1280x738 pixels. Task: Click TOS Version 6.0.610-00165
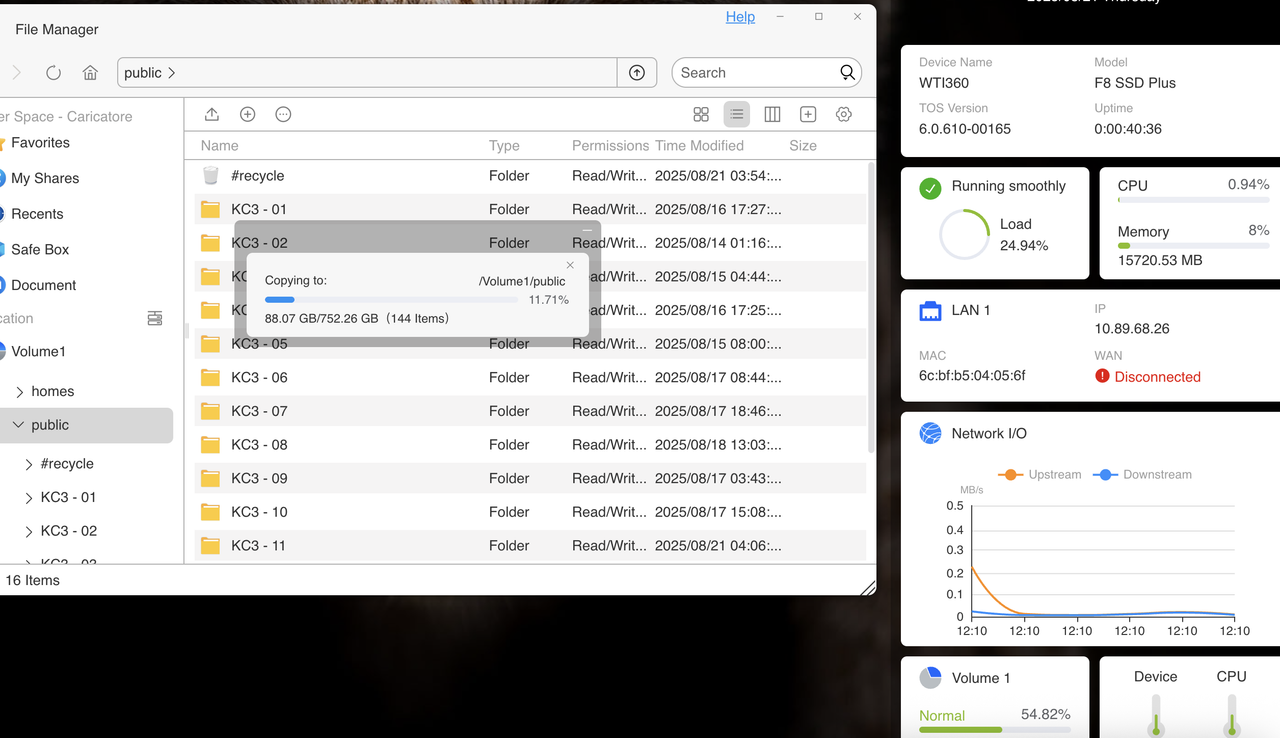point(965,129)
